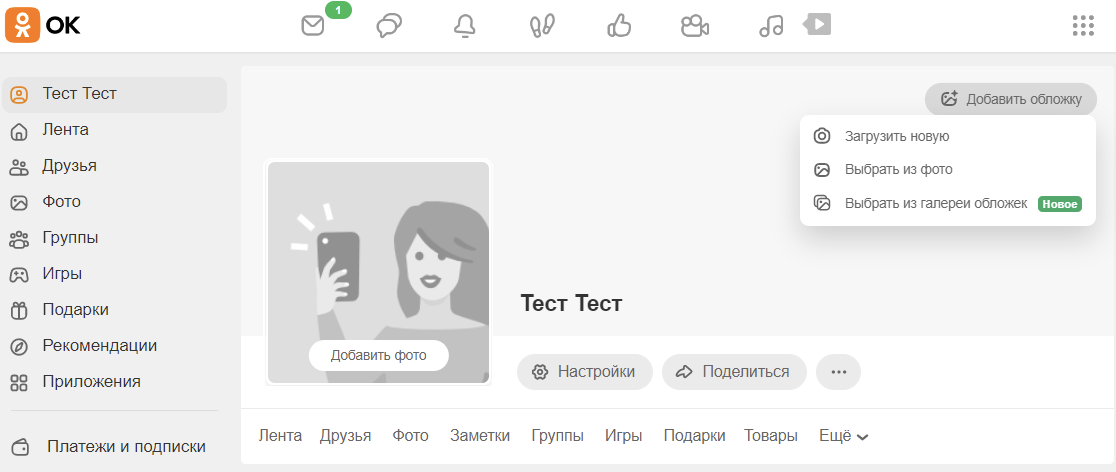Open the three-dots more actions button
This screenshot has height=472, width=1116.
(x=838, y=372)
